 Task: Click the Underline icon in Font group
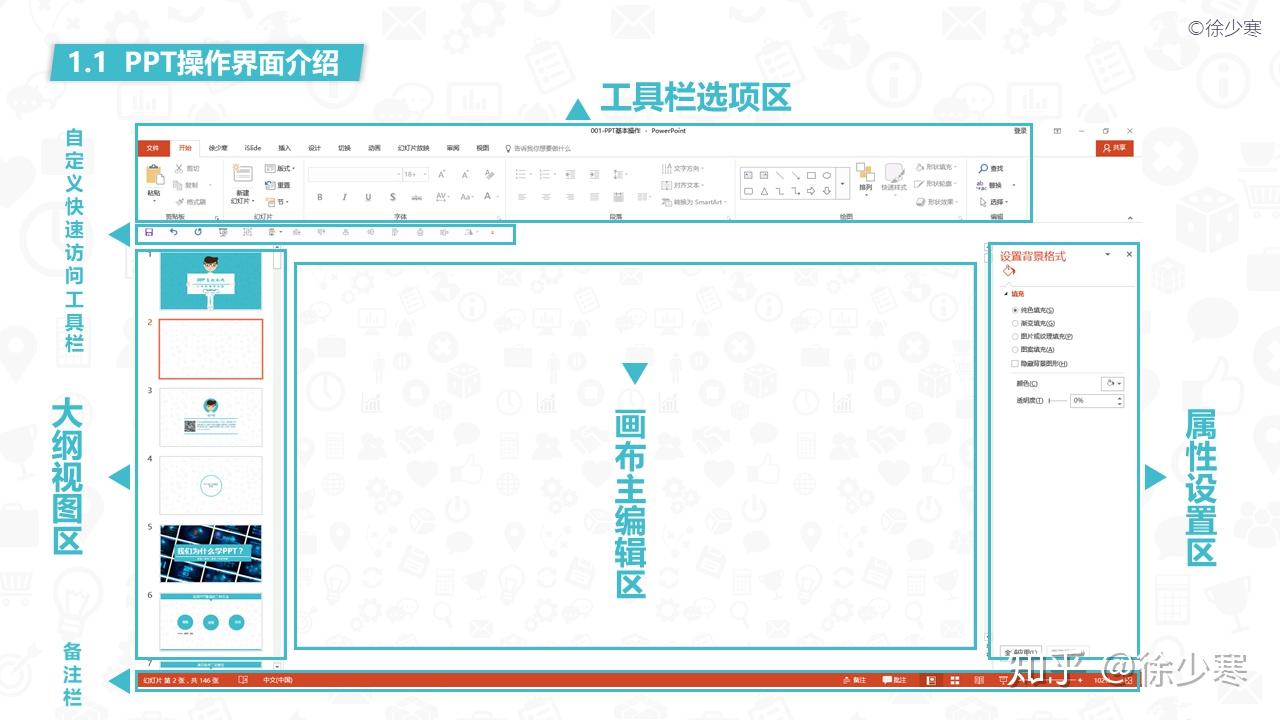[368, 195]
